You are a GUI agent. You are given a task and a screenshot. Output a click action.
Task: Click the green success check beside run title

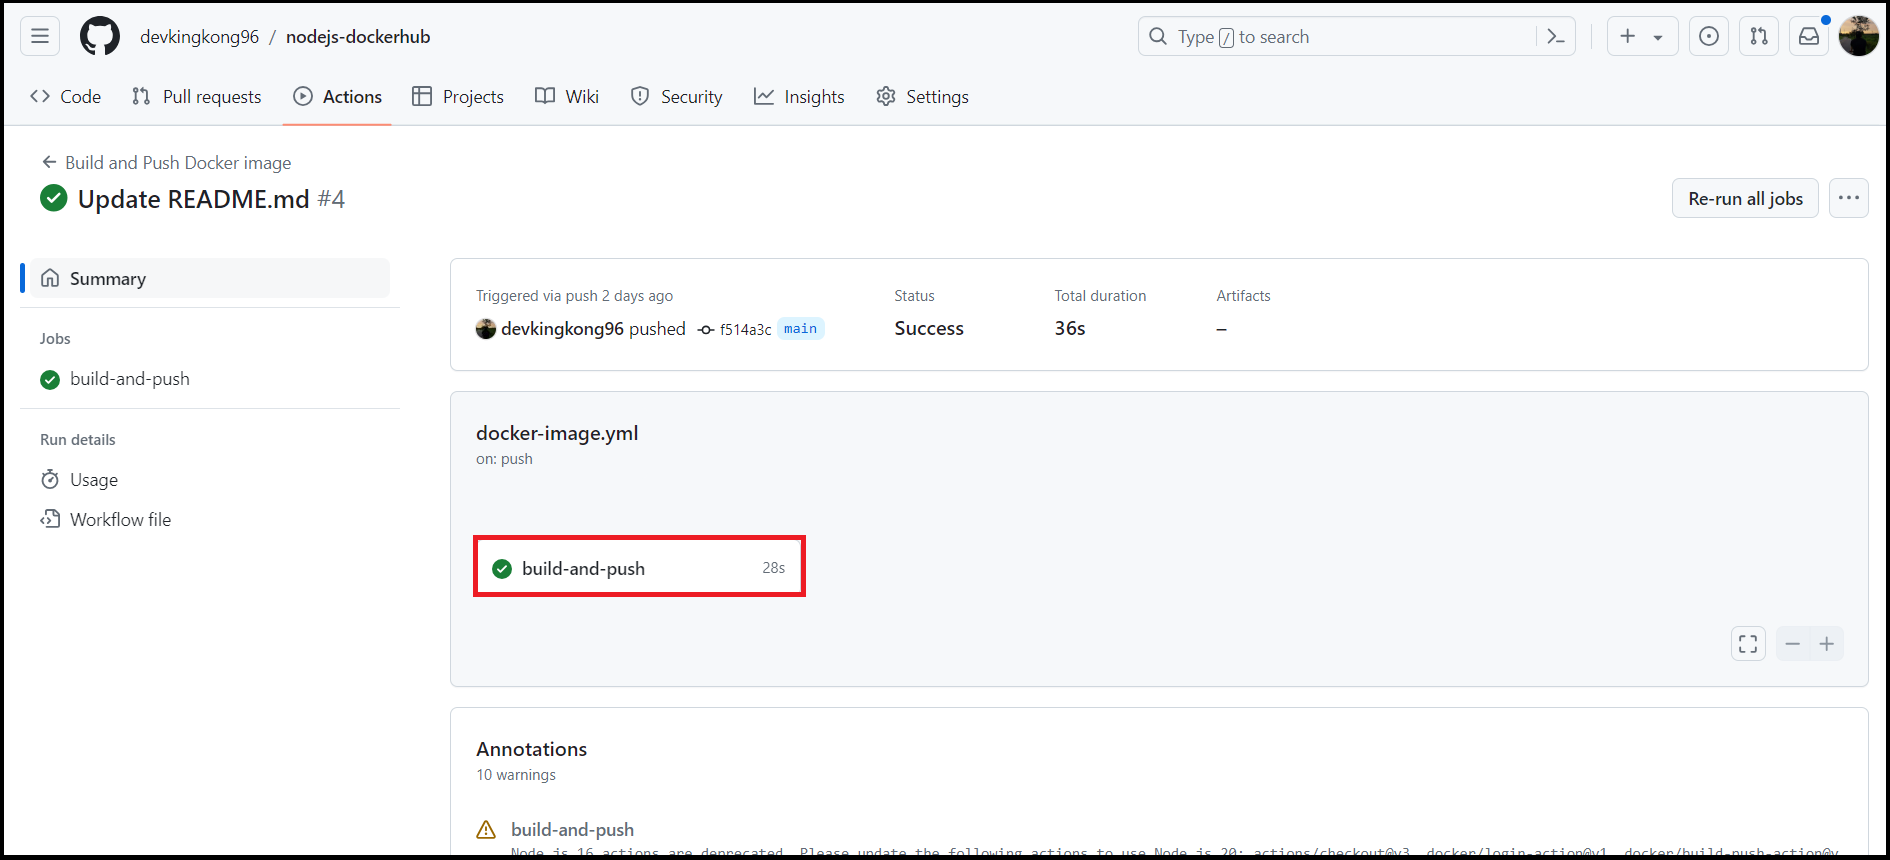pyautogui.click(x=54, y=198)
